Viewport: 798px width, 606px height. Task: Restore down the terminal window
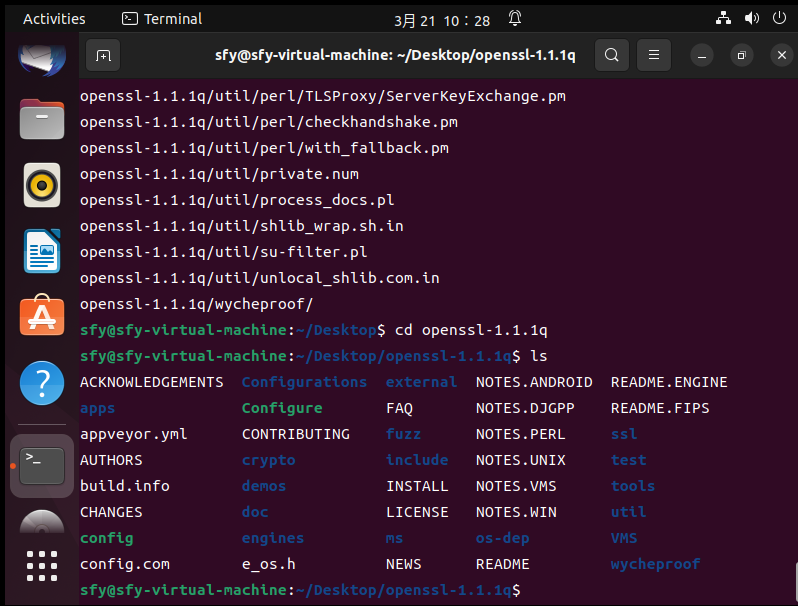pyautogui.click(x=742, y=55)
